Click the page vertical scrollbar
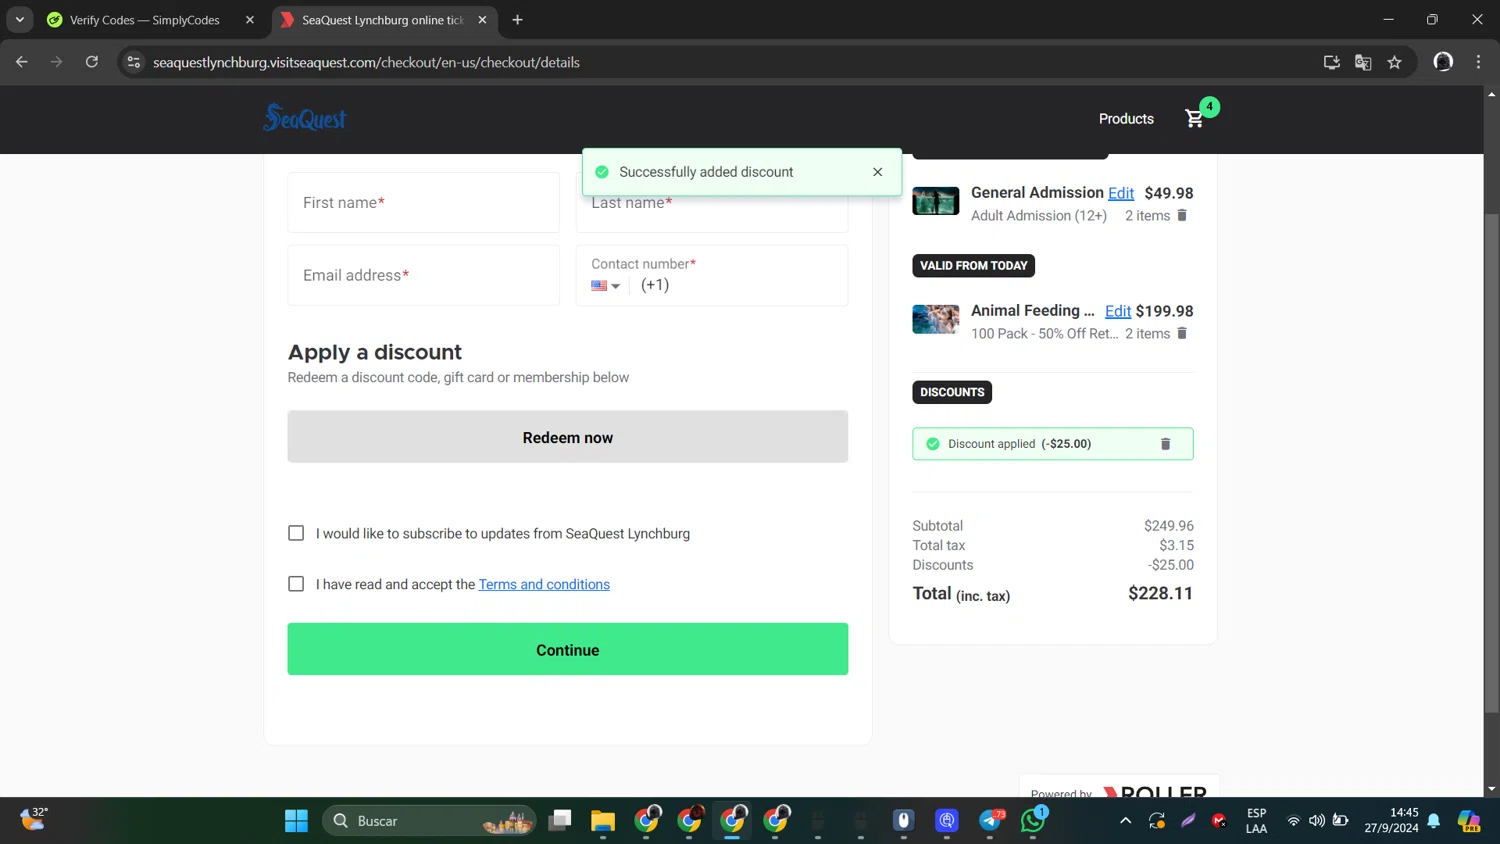Screen dimensions: 1500x844 pyautogui.click(x=1491, y=463)
